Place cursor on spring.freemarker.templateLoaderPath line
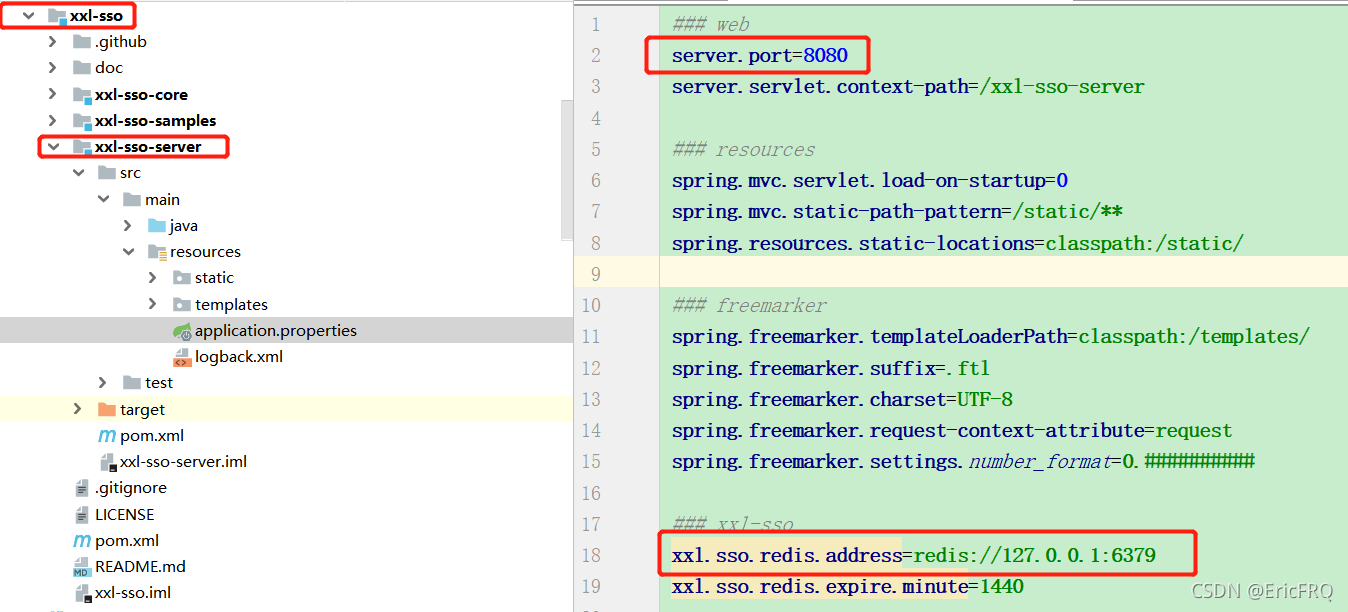1348x612 pixels. coord(991,337)
